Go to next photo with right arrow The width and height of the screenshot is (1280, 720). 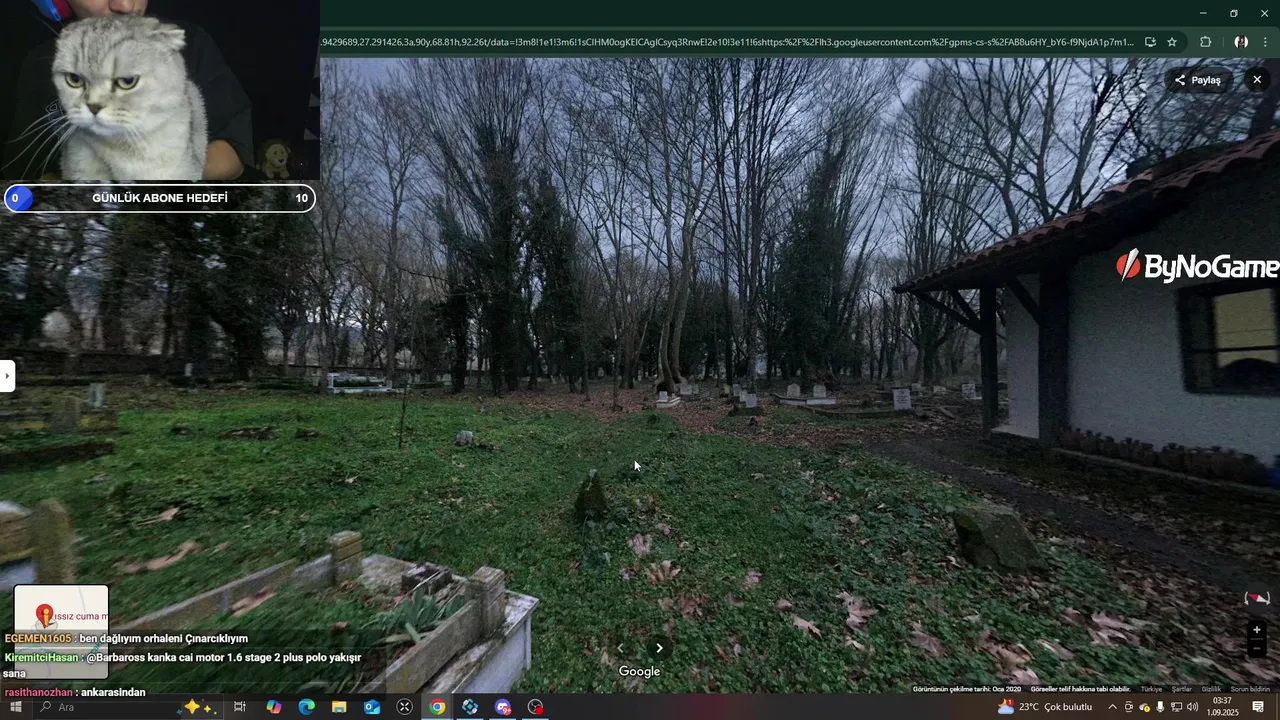point(659,648)
